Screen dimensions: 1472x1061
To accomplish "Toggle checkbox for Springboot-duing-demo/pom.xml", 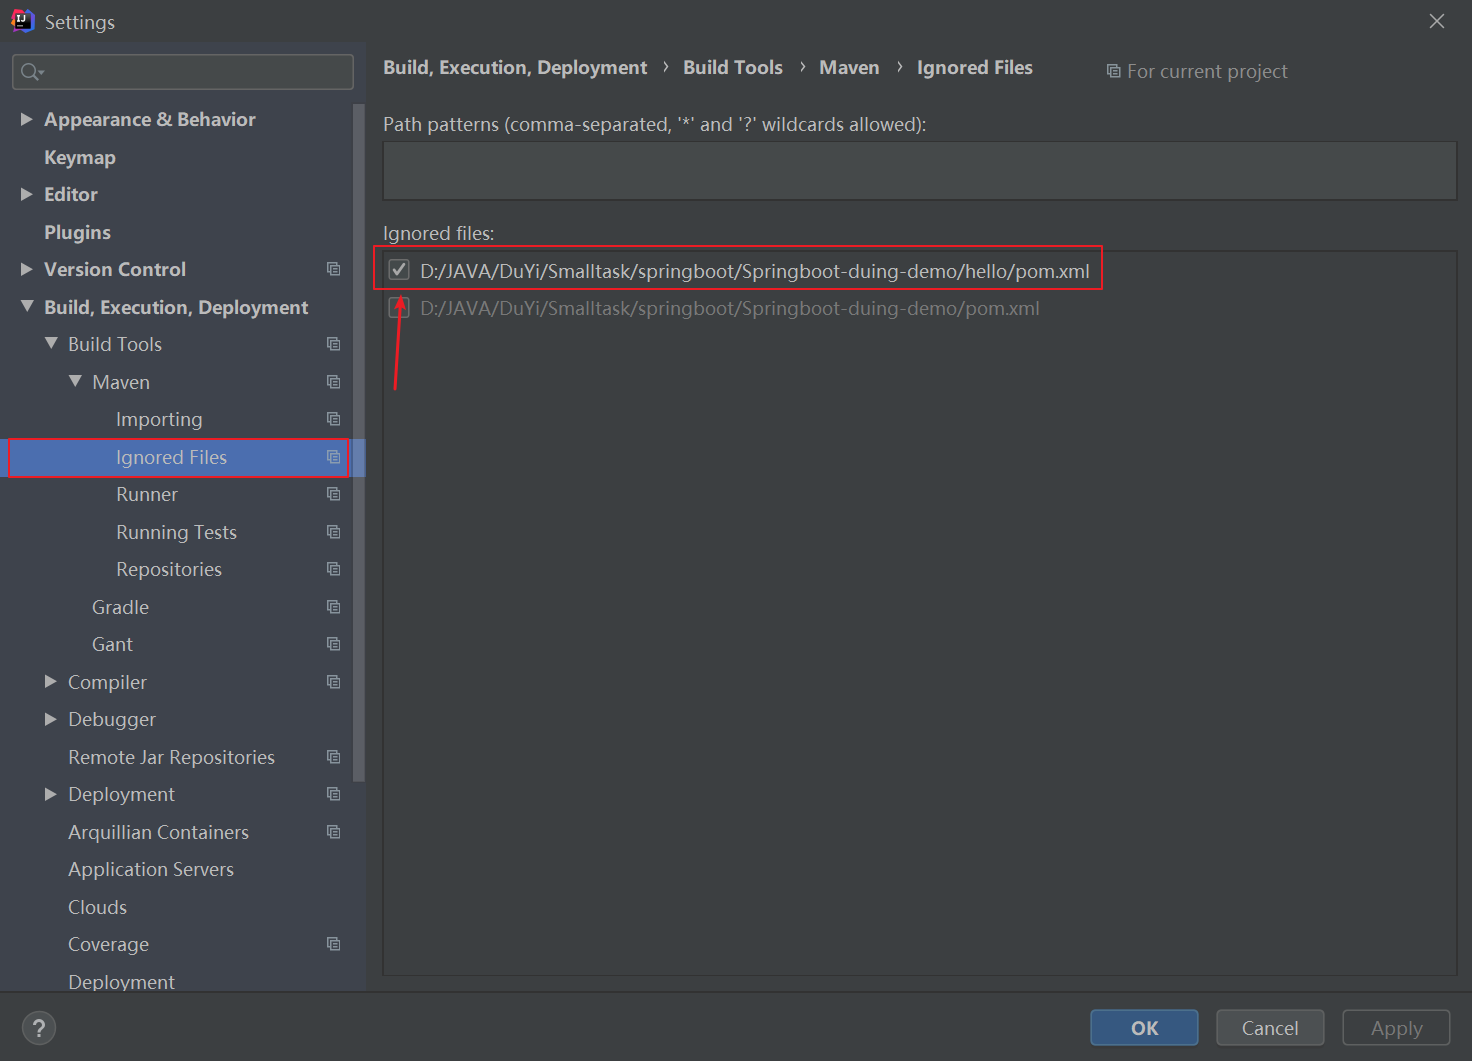I will tap(399, 308).
